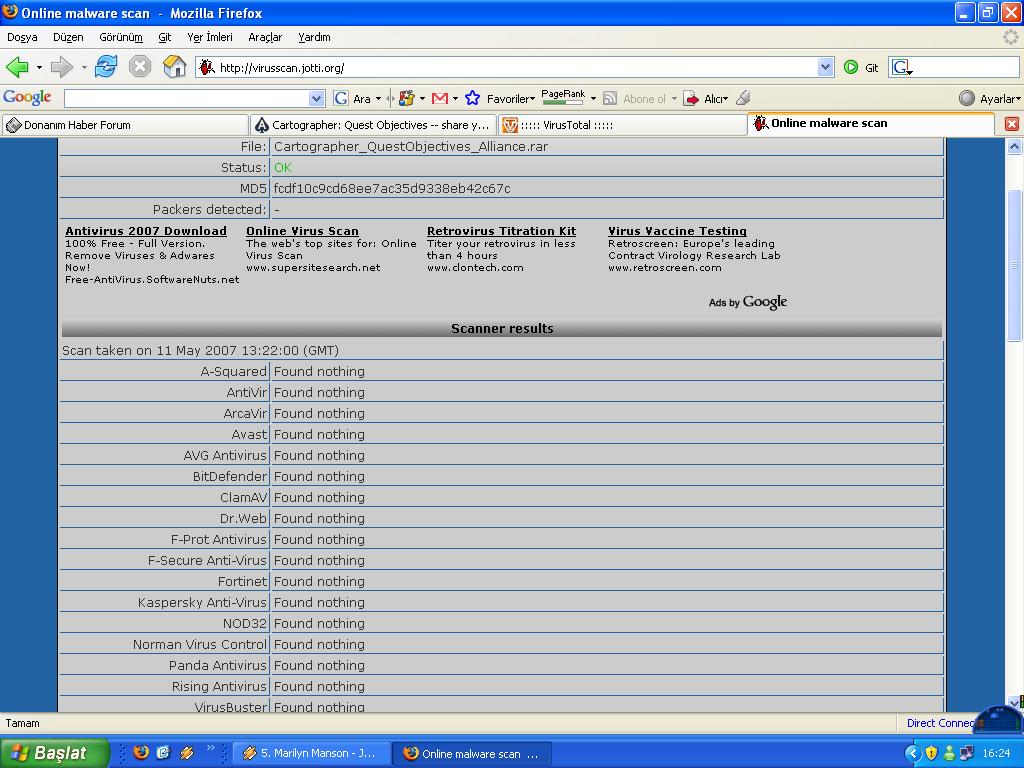Viewport: 1024px width, 768px height.
Task: Open the Virus Vaccine Testing ad link
Action: 677,231
